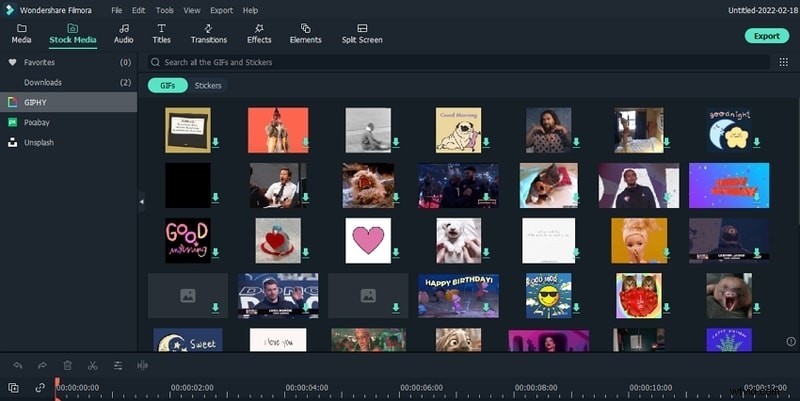Select the cats with strawberry GIF thumbnail

pos(639,295)
